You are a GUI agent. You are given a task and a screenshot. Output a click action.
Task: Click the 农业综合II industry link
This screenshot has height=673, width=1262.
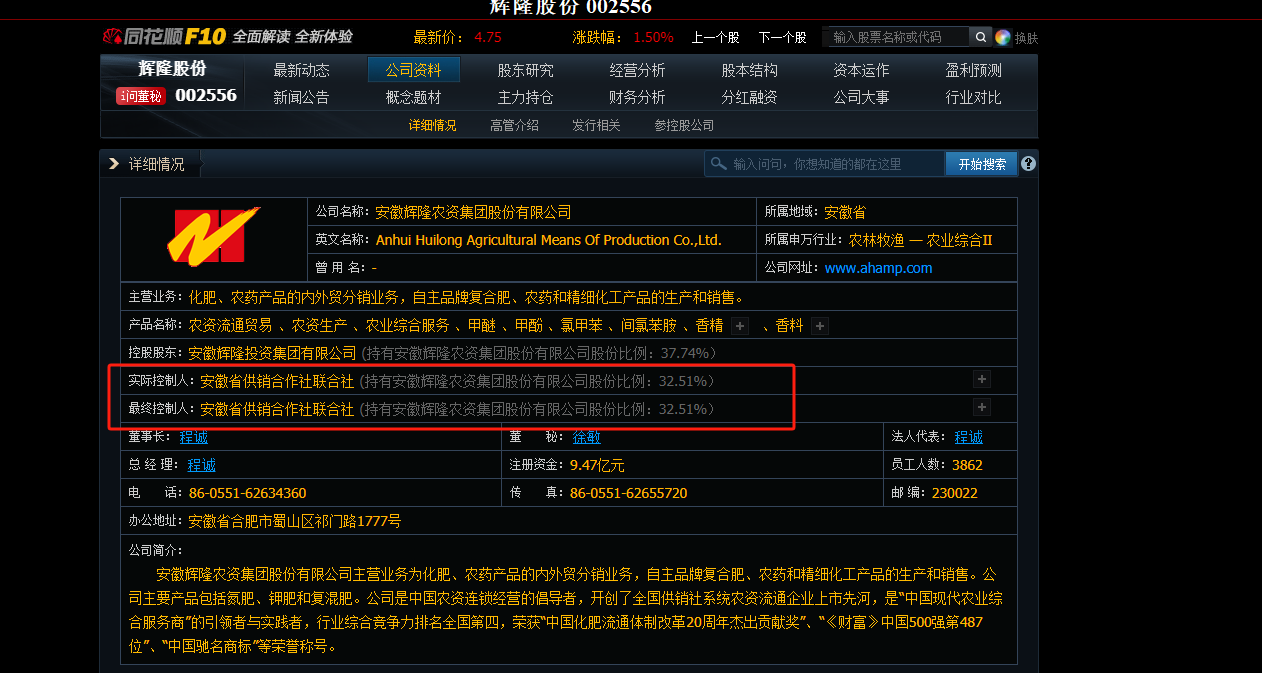click(x=959, y=240)
